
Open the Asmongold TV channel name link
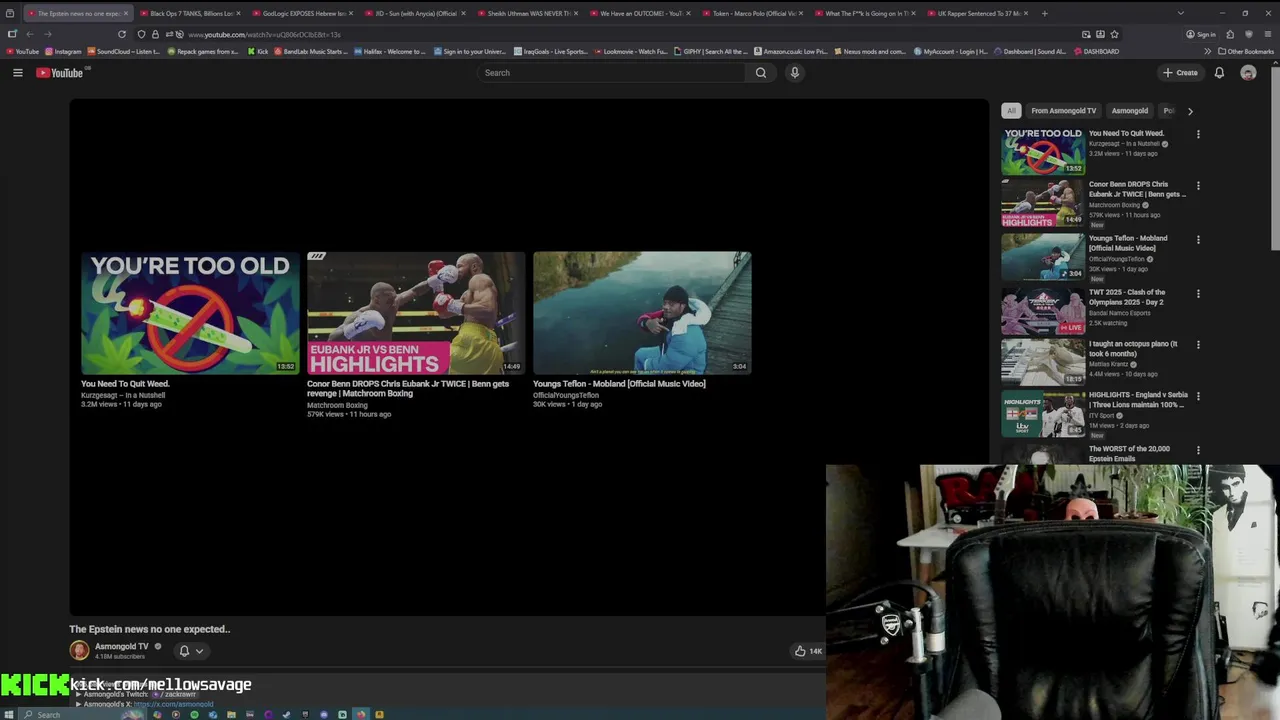pos(121,647)
